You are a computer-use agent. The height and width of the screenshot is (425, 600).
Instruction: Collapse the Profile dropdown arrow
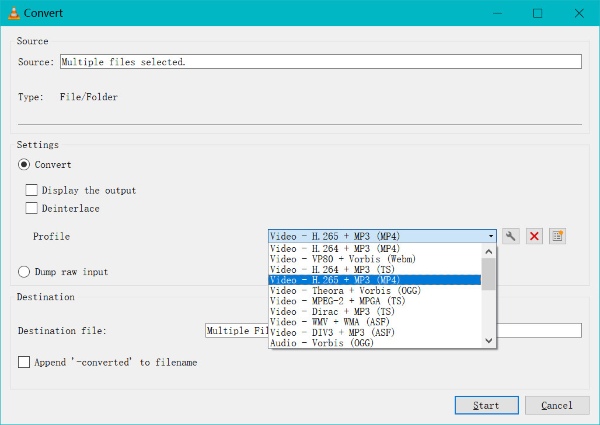[490, 236]
